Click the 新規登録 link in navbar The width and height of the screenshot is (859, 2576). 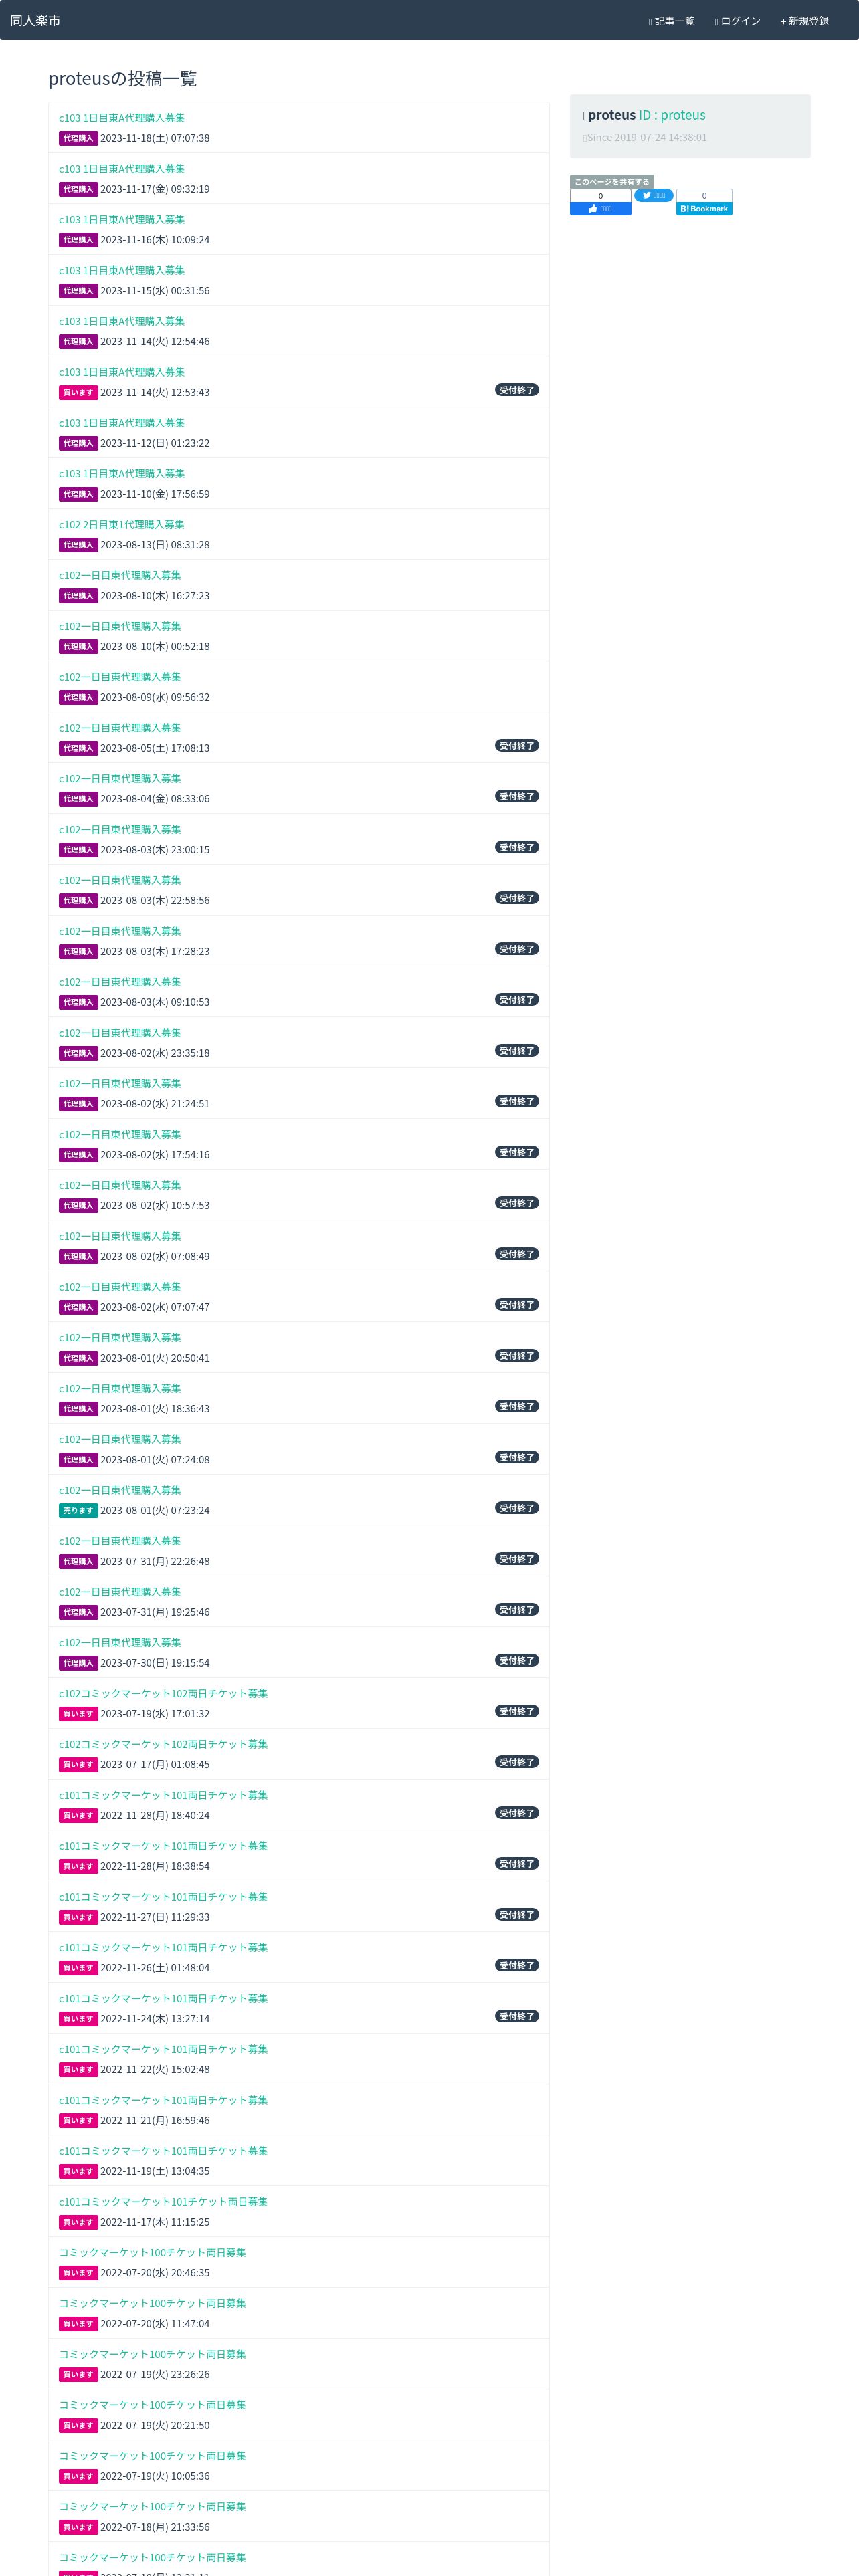point(804,21)
